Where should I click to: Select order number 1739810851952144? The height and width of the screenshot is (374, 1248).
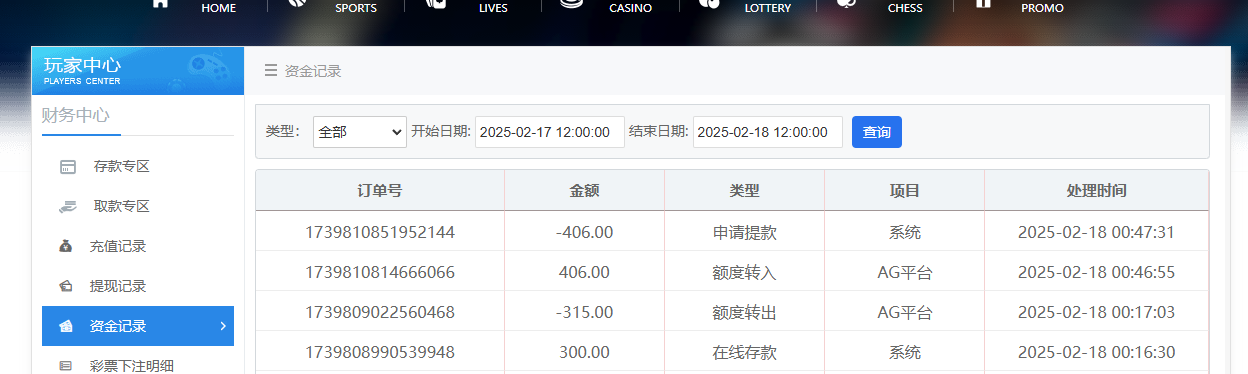[380, 232]
